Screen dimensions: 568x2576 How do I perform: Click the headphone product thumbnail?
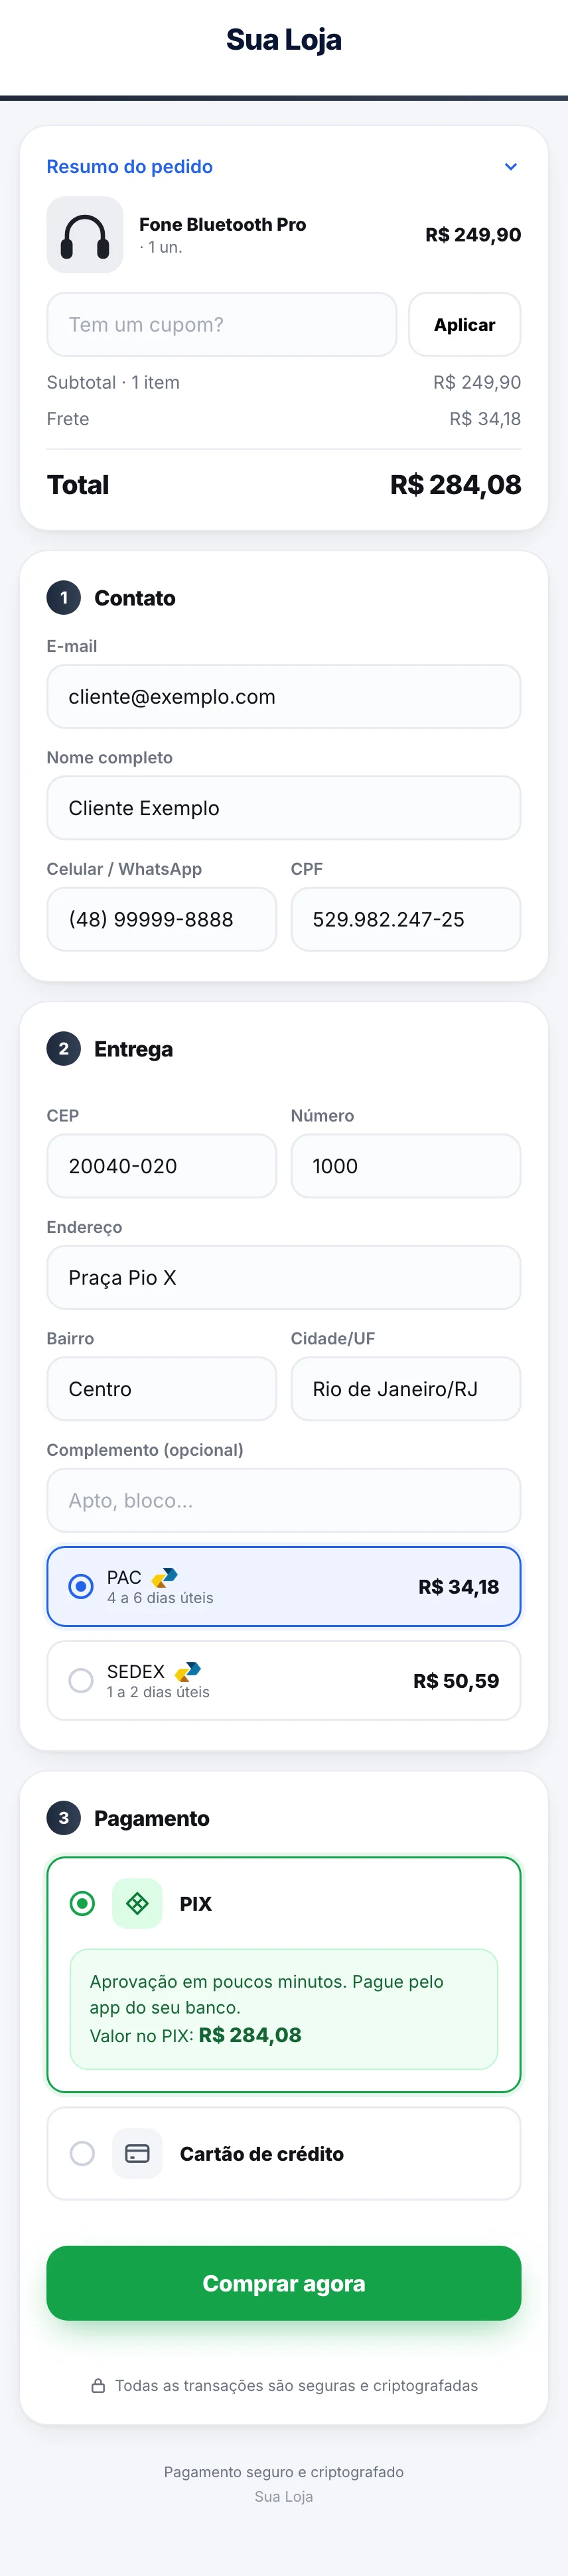click(85, 235)
